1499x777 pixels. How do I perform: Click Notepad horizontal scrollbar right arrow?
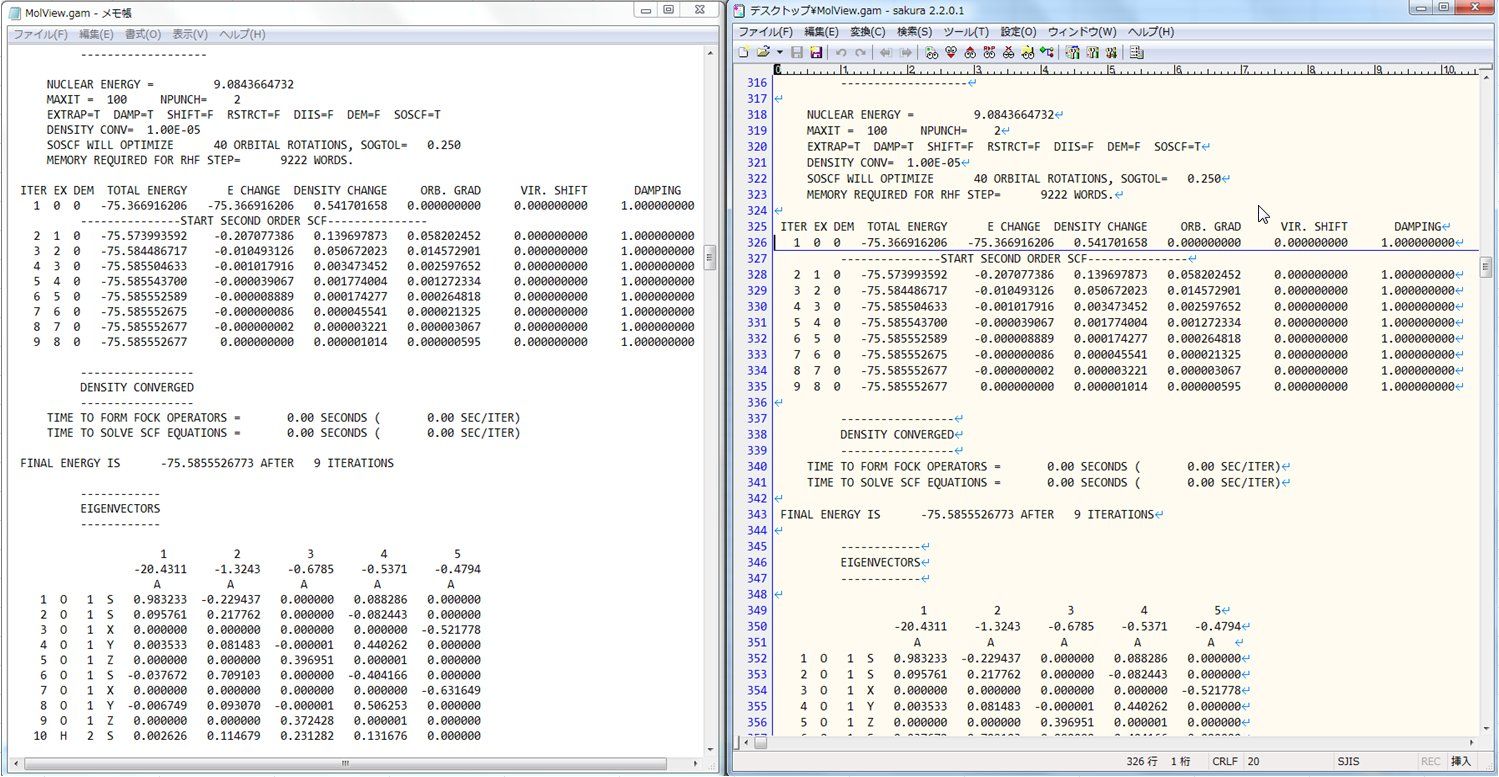[x=694, y=764]
